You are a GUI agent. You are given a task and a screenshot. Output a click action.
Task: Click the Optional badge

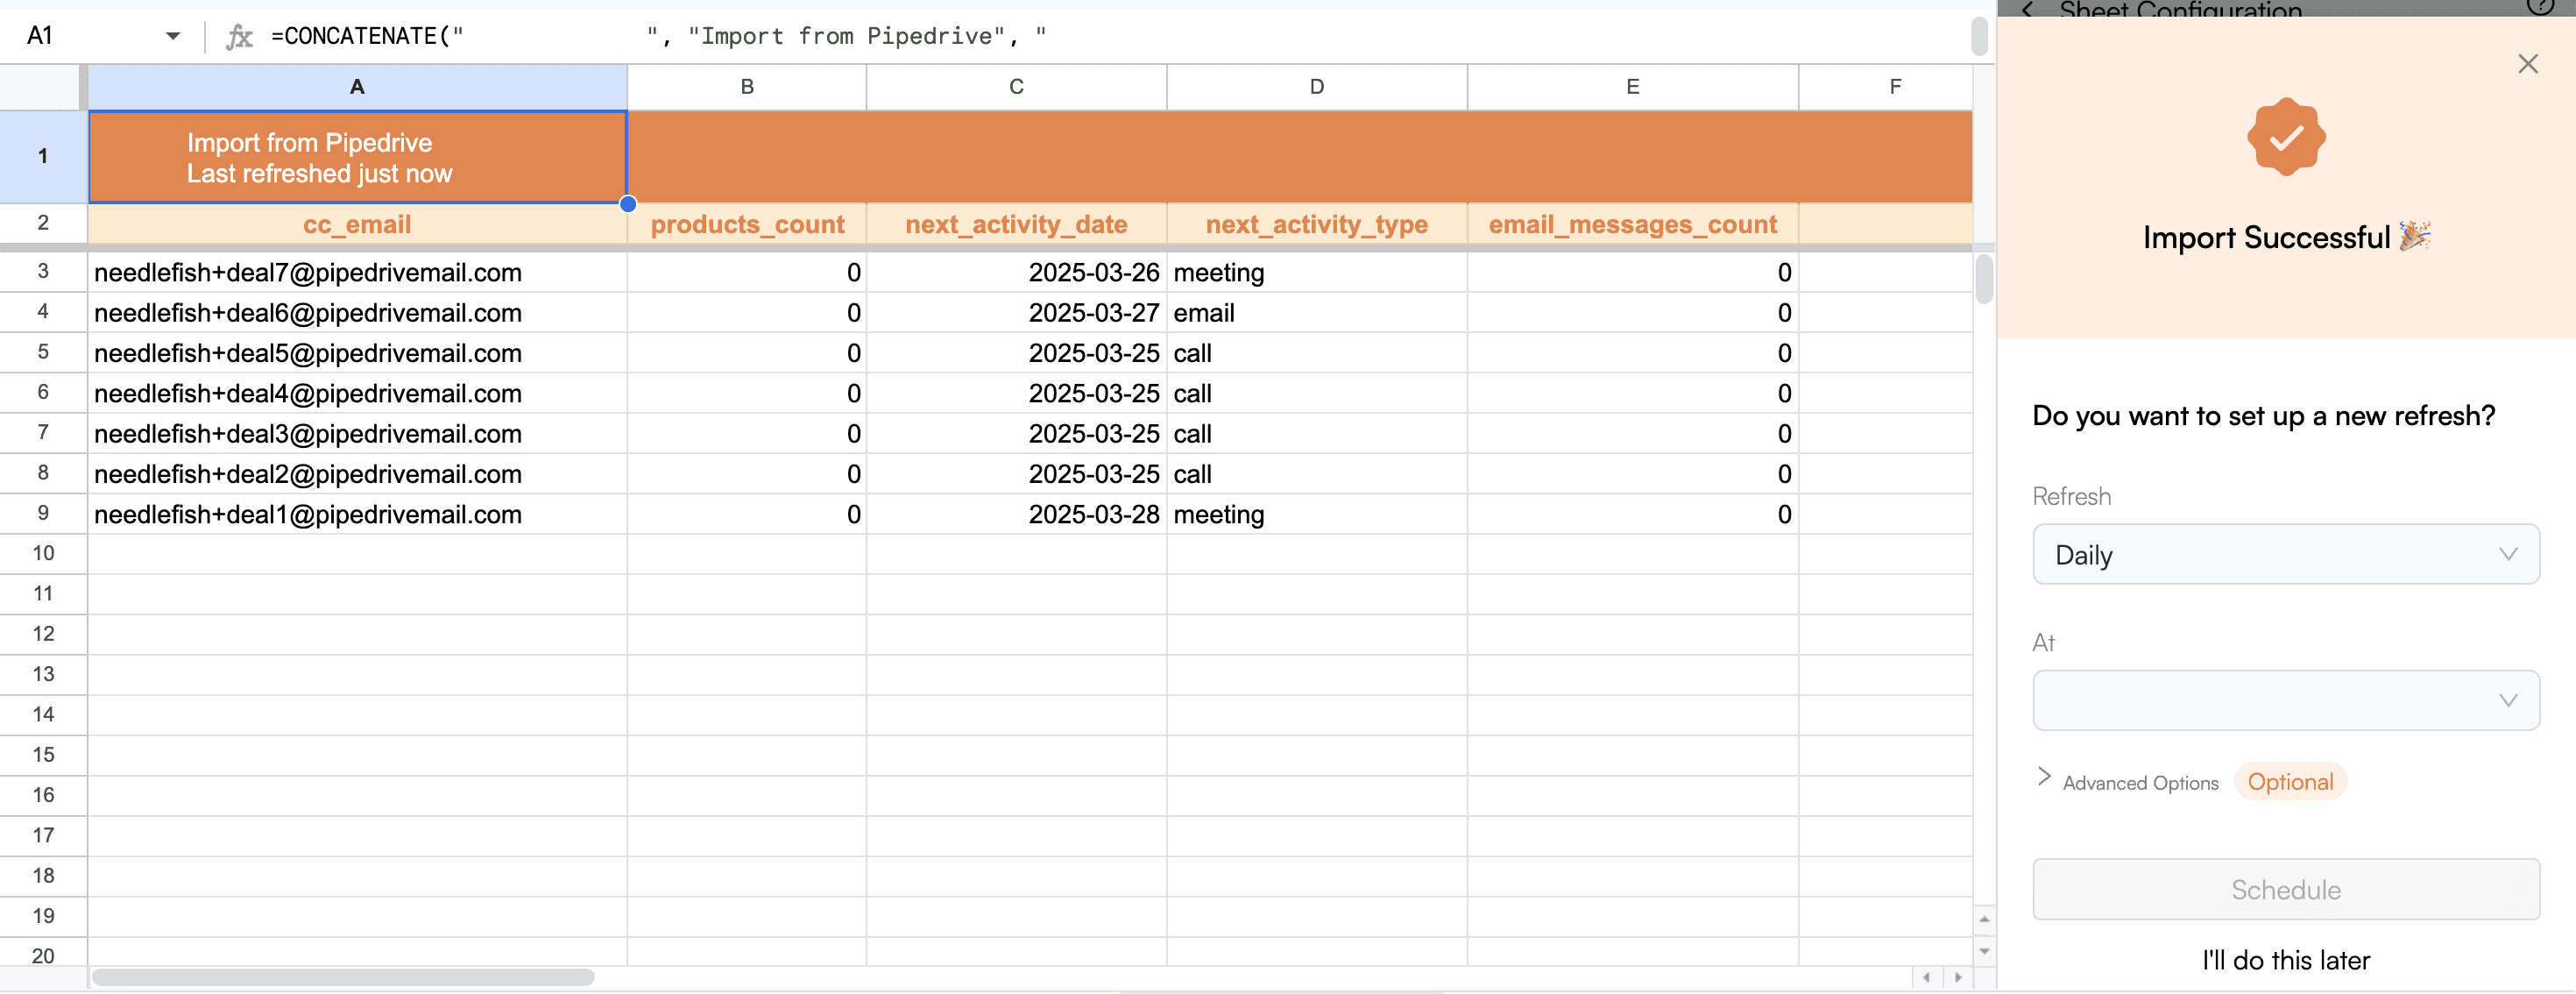click(x=2290, y=781)
